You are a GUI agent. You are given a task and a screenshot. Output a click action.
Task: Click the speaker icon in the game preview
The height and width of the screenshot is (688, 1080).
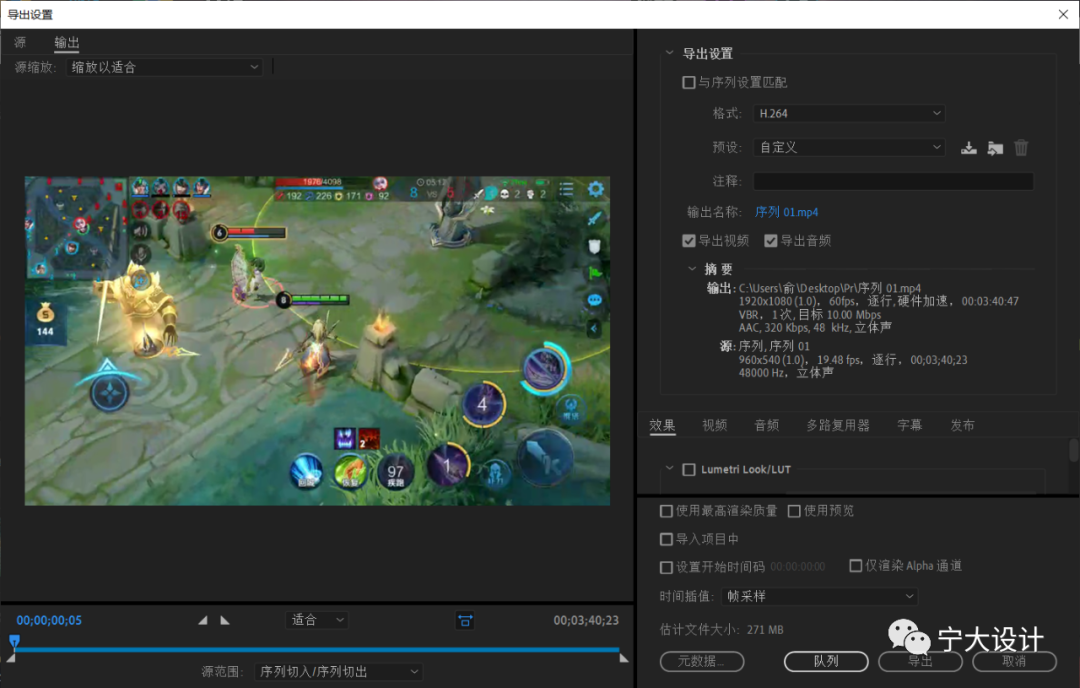tap(141, 231)
